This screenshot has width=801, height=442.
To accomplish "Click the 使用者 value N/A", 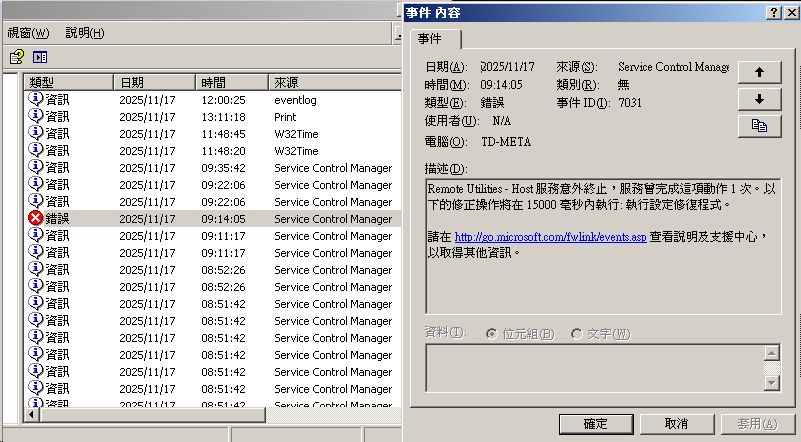I will (x=502, y=121).
